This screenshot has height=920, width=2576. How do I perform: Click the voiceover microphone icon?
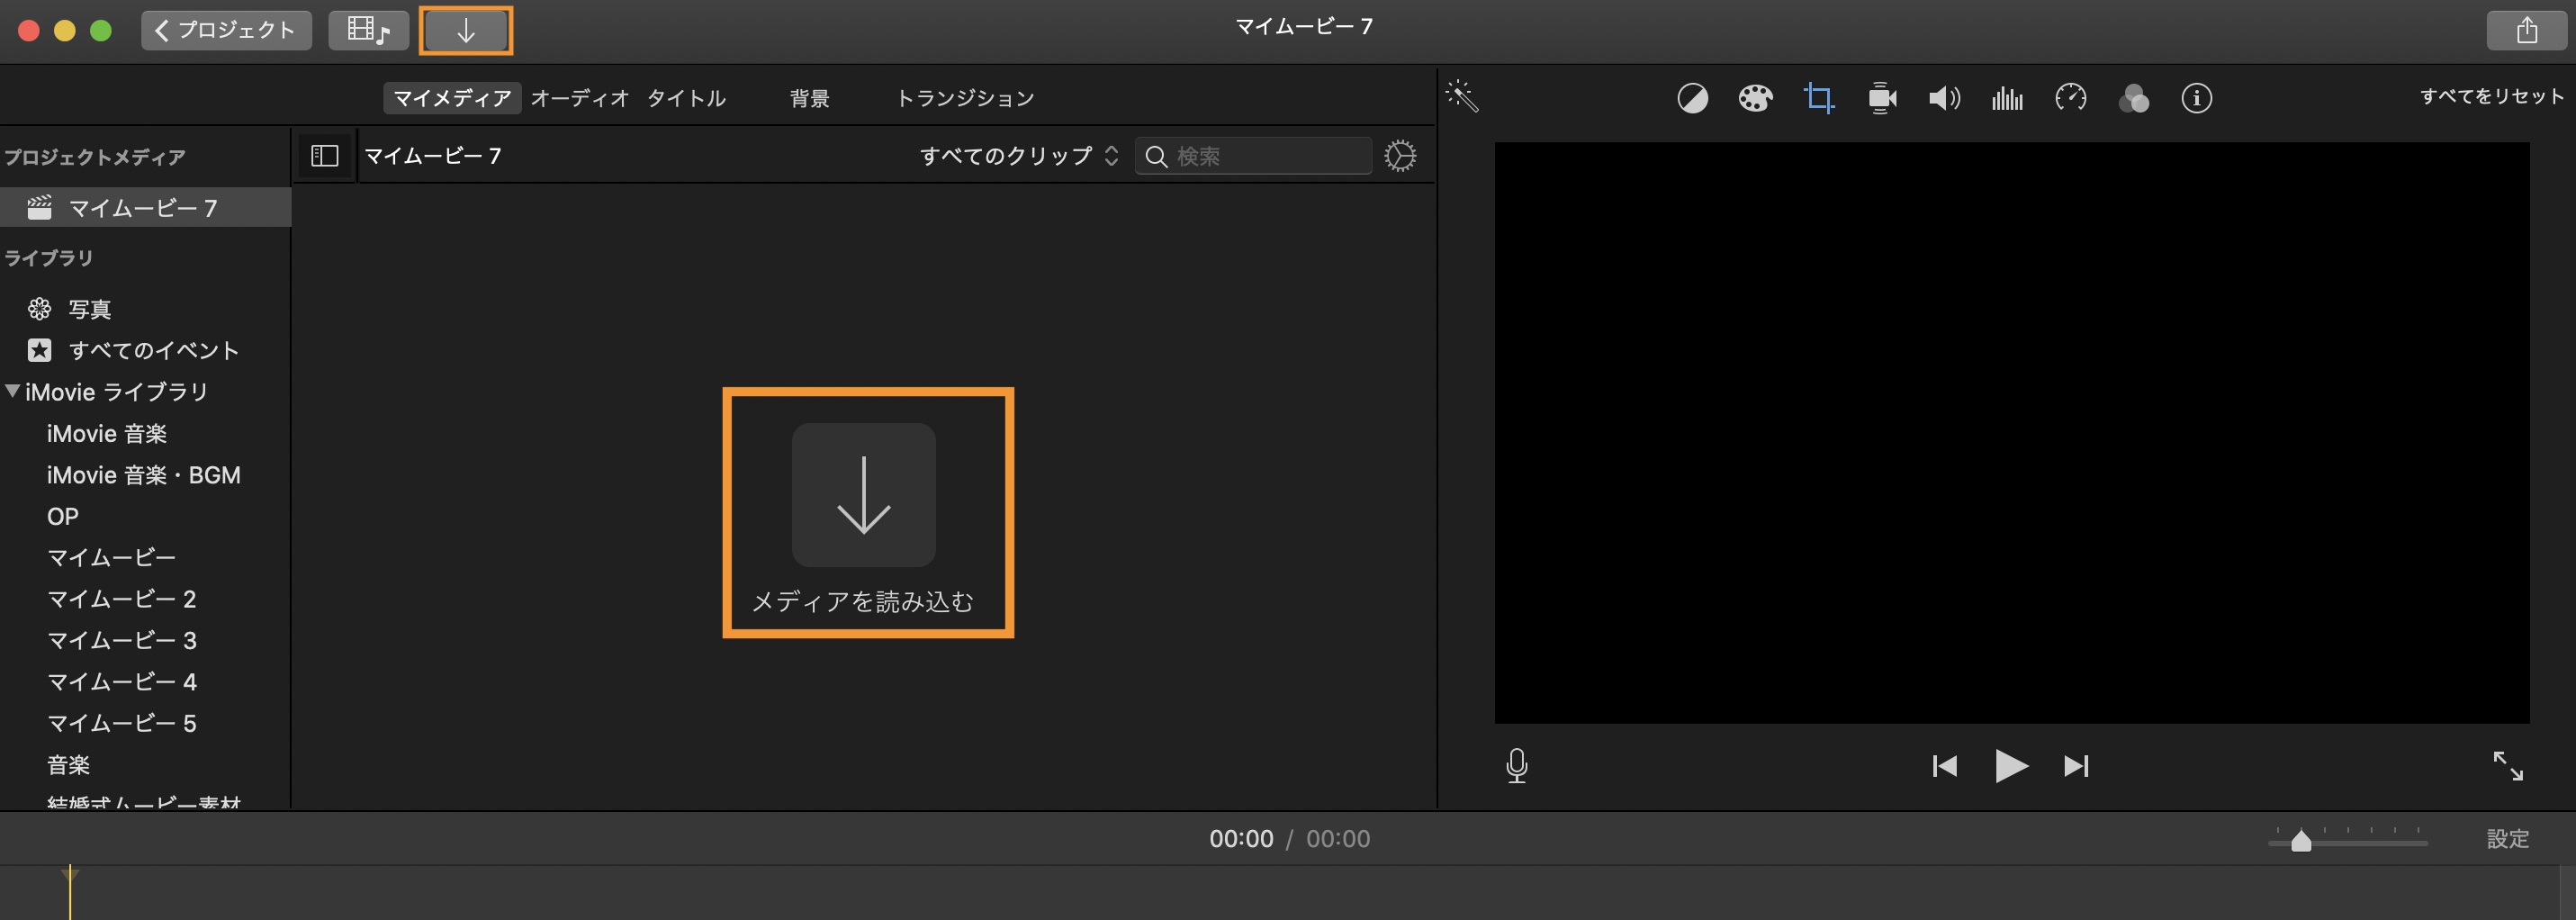[x=1516, y=766]
